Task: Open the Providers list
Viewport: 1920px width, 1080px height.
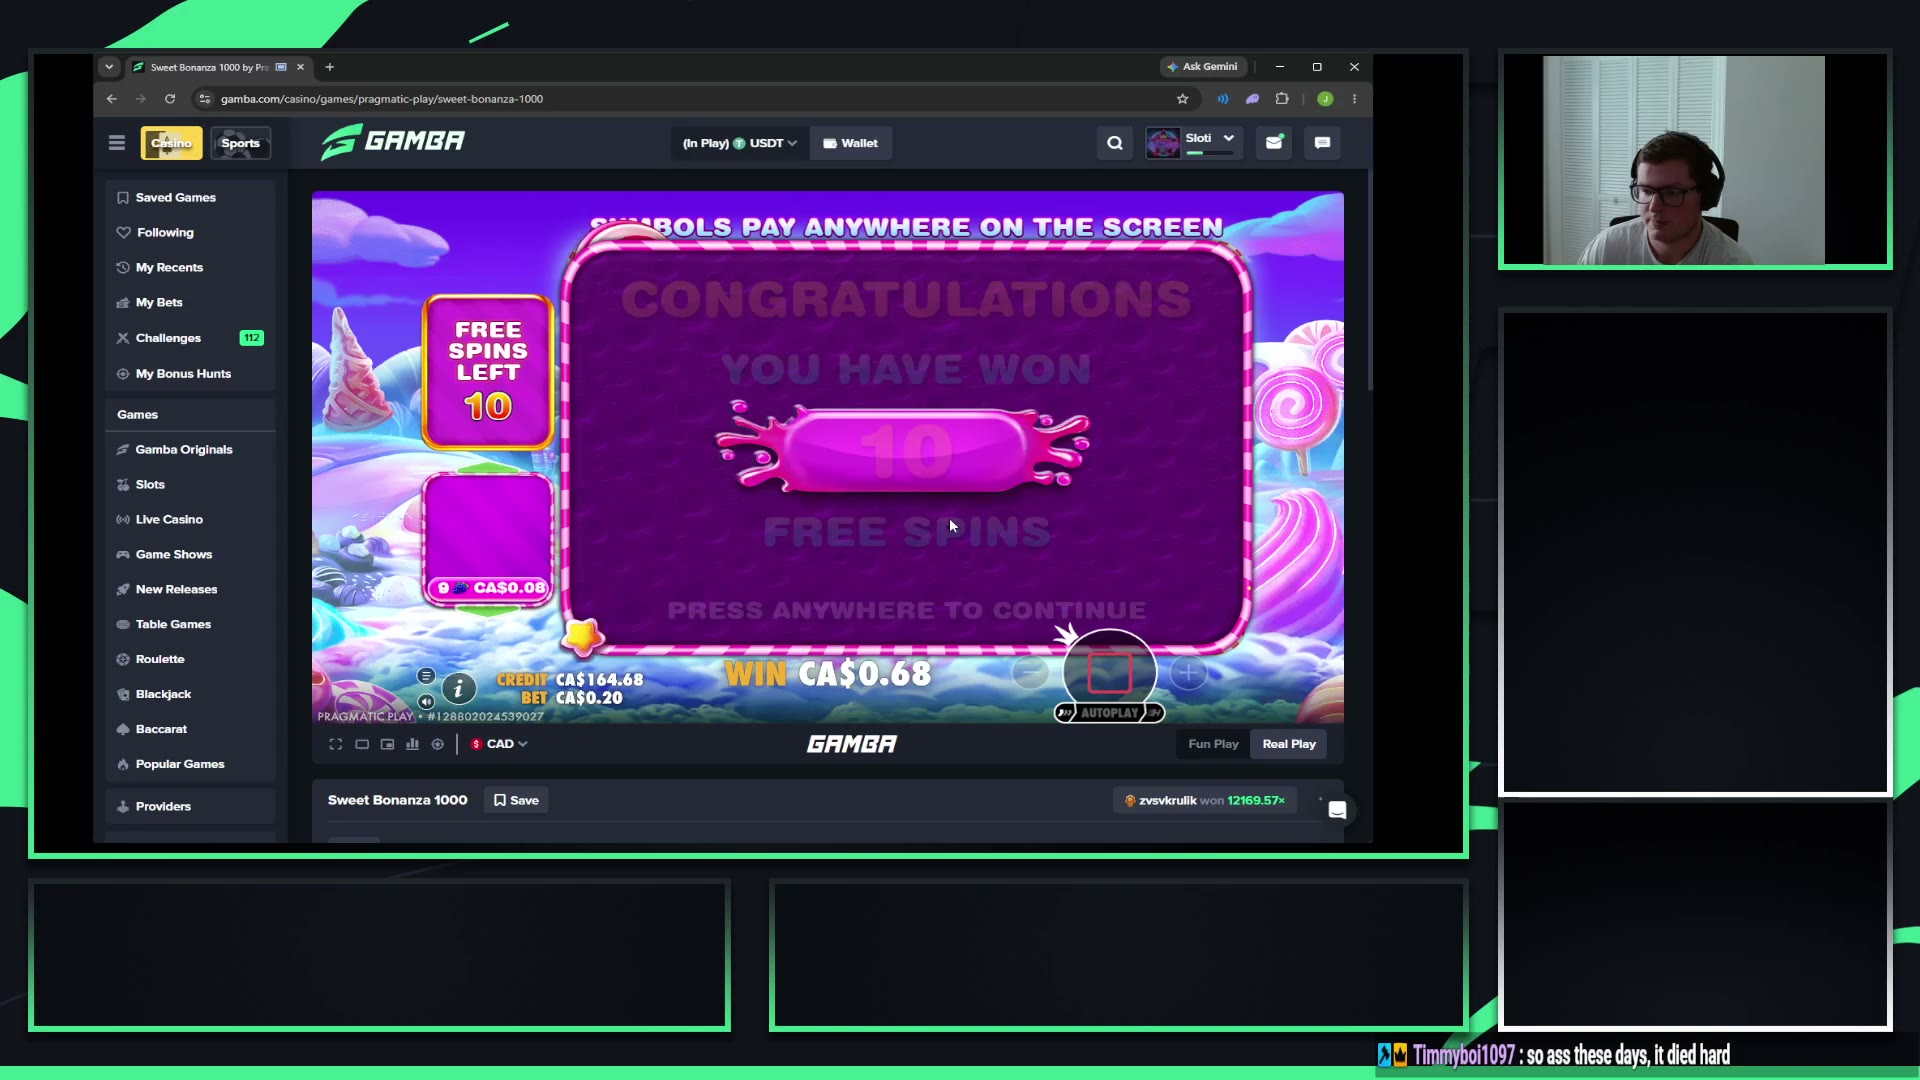Action: (x=190, y=807)
